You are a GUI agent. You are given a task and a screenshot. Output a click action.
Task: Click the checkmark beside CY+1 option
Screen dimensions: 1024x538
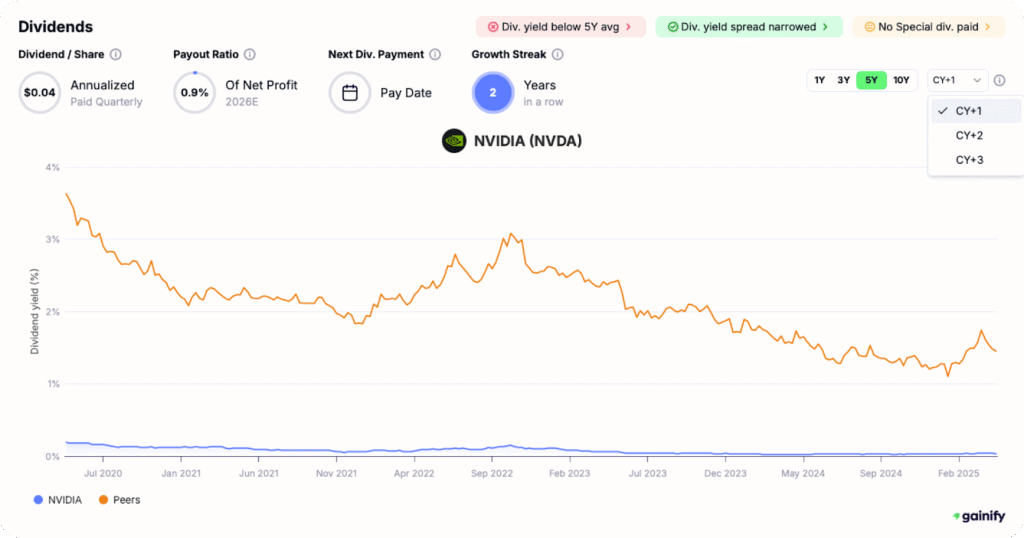pos(942,111)
